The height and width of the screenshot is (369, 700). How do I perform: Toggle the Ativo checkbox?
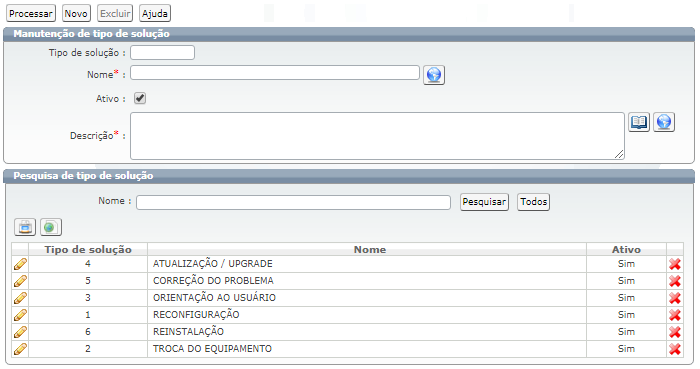140,98
